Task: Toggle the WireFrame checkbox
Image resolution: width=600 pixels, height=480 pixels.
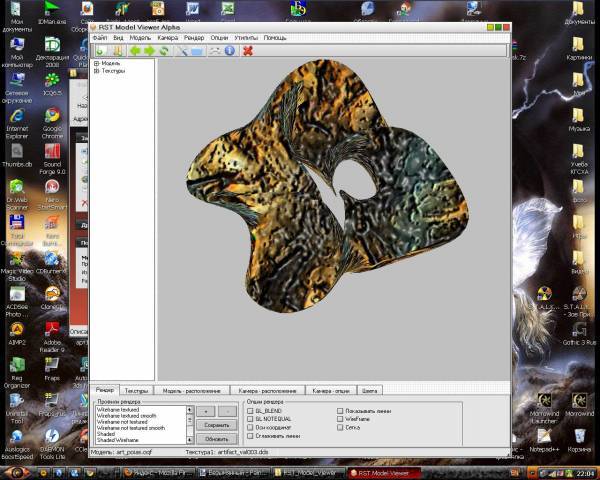Action: 340,419
